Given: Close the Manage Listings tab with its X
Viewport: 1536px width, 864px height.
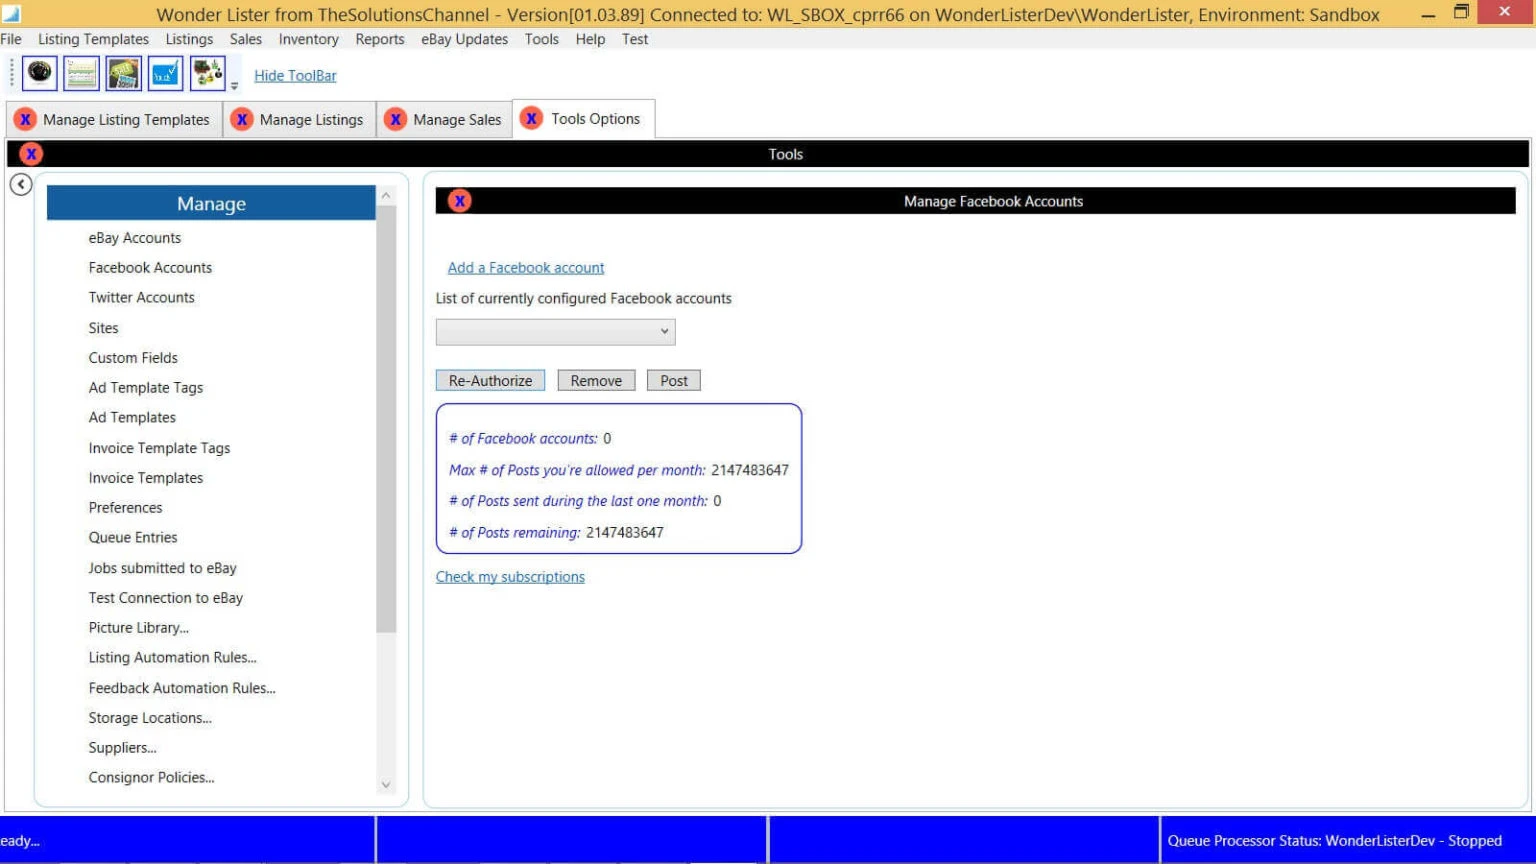Looking at the screenshot, I should click(x=242, y=120).
